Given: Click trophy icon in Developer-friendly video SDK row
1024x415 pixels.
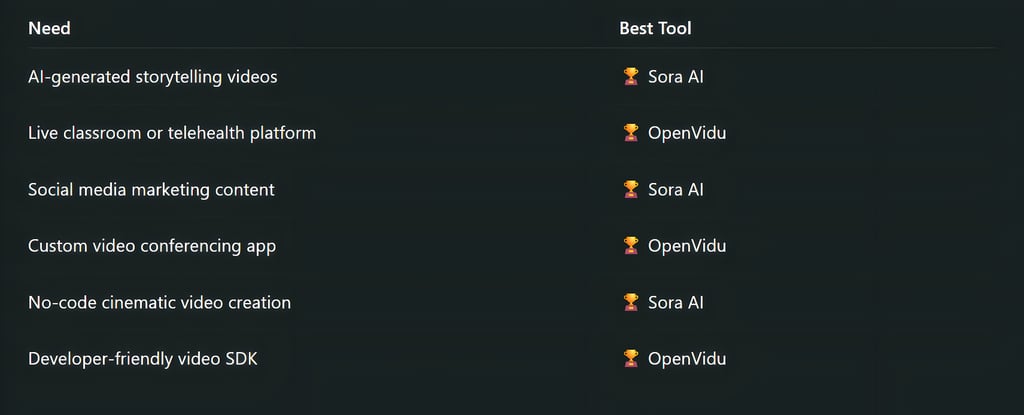Looking at the screenshot, I should 631,359.
